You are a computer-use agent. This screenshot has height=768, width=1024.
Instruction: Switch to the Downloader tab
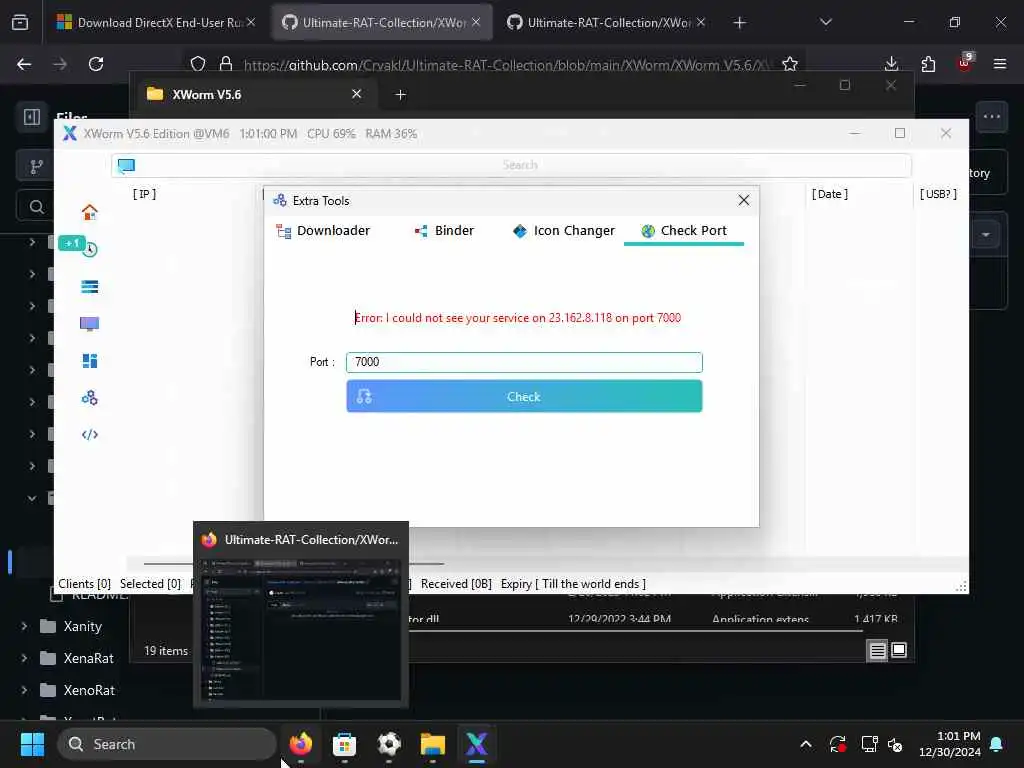(323, 231)
